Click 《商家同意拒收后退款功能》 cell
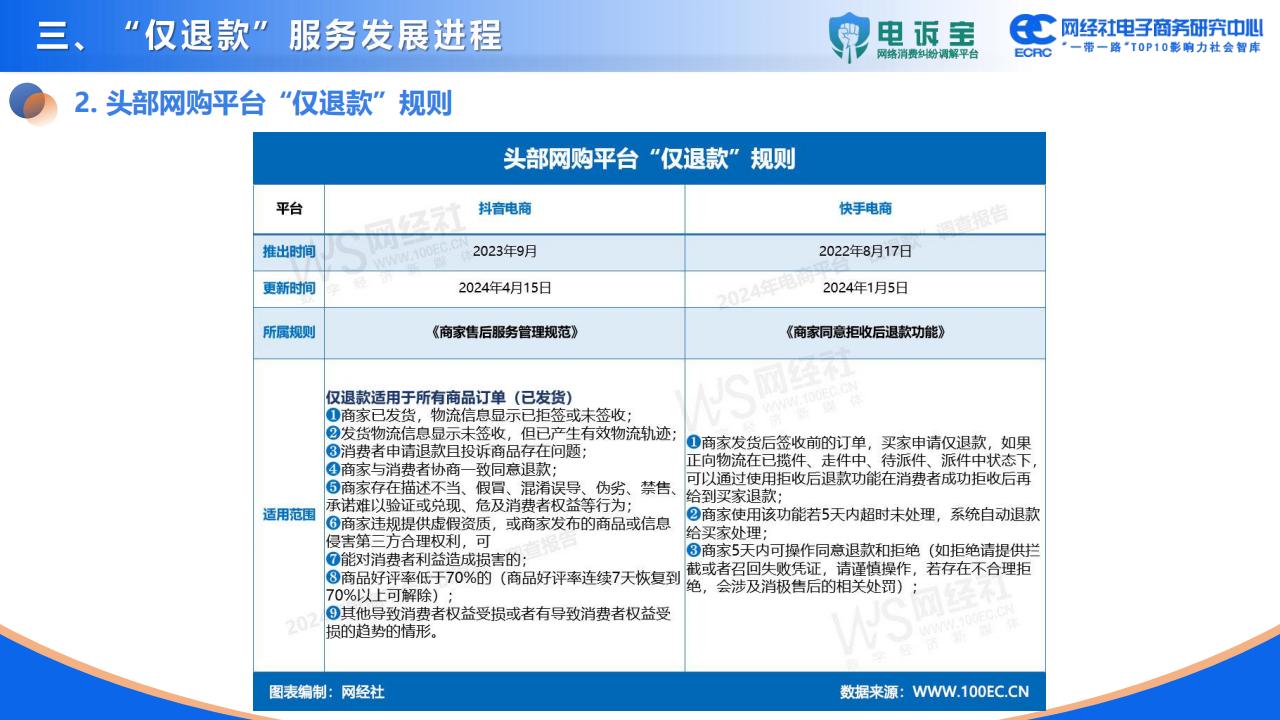This screenshot has height=720, width=1280. pos(866,332)
